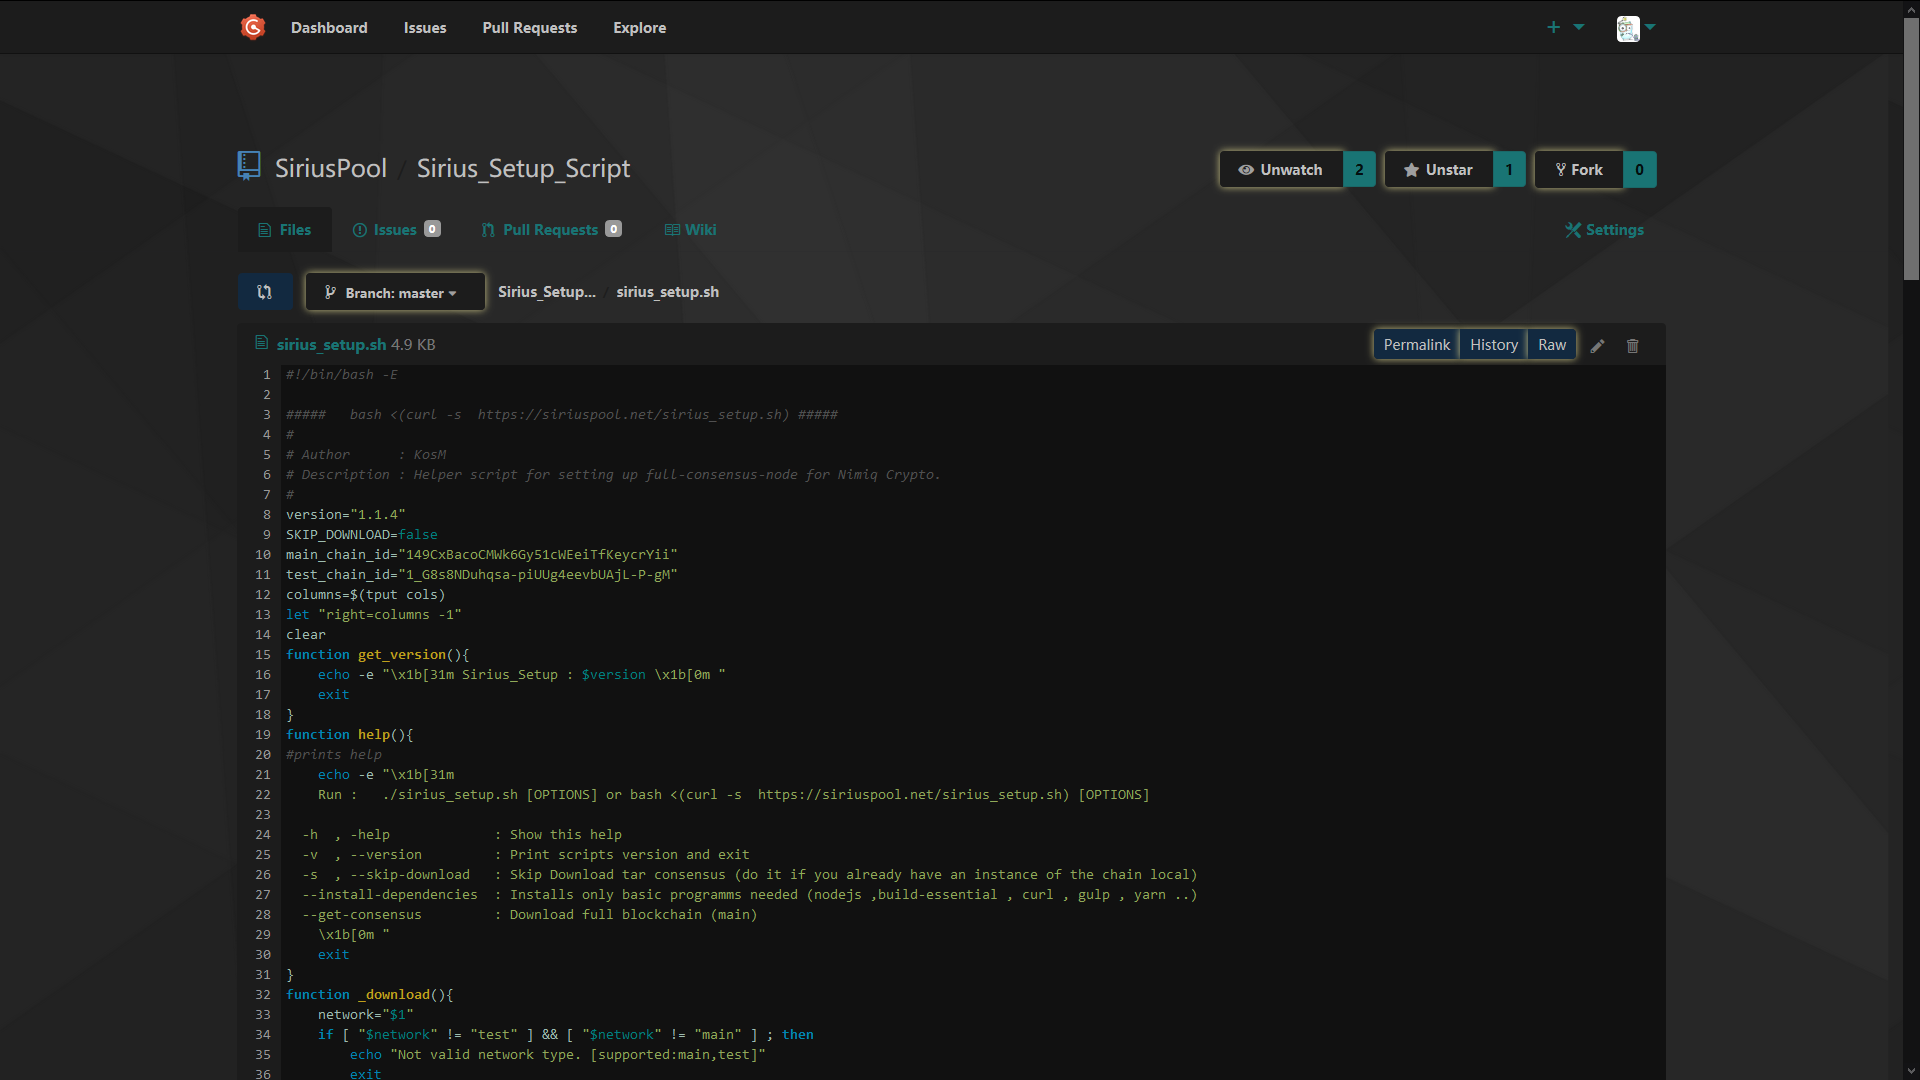Open repository Settings
Viewport: 1920px width, 1080px height.
pyautogui.click(x=1604, y=230)
